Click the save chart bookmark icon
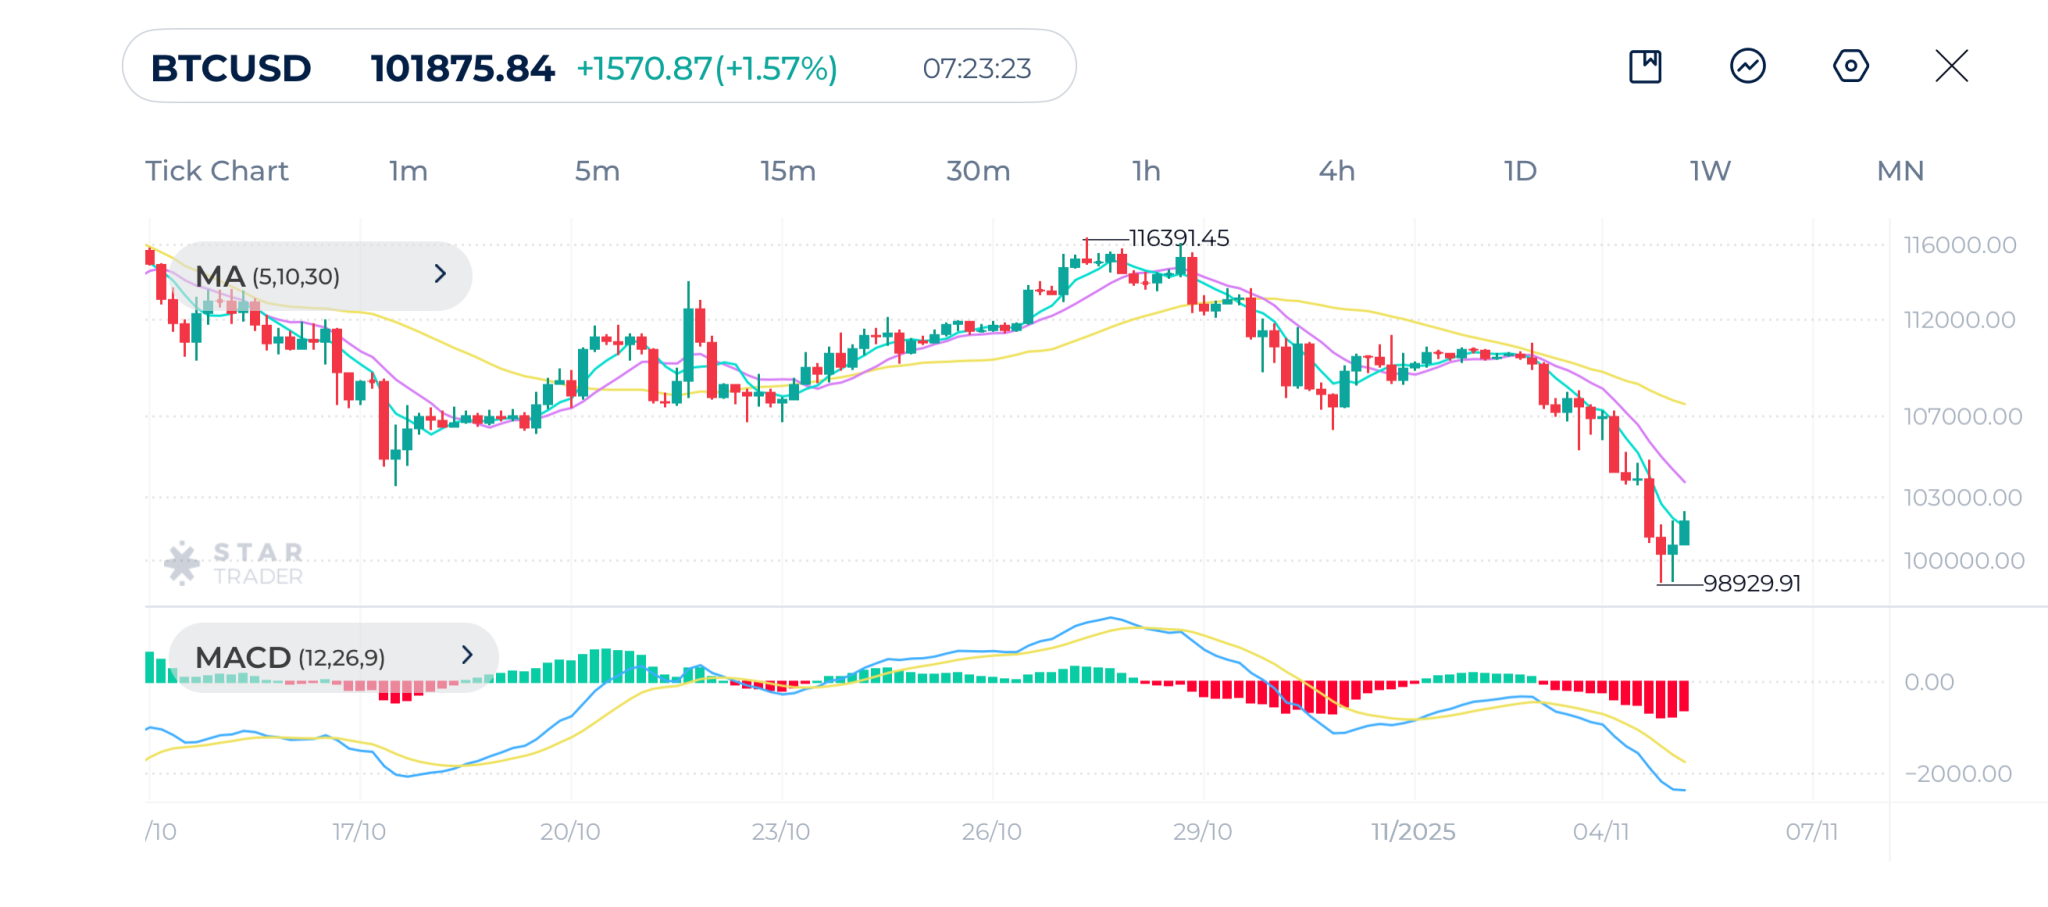This screenshot has width=2048, height=907. pyautogui.click(x=1645, y=67)
